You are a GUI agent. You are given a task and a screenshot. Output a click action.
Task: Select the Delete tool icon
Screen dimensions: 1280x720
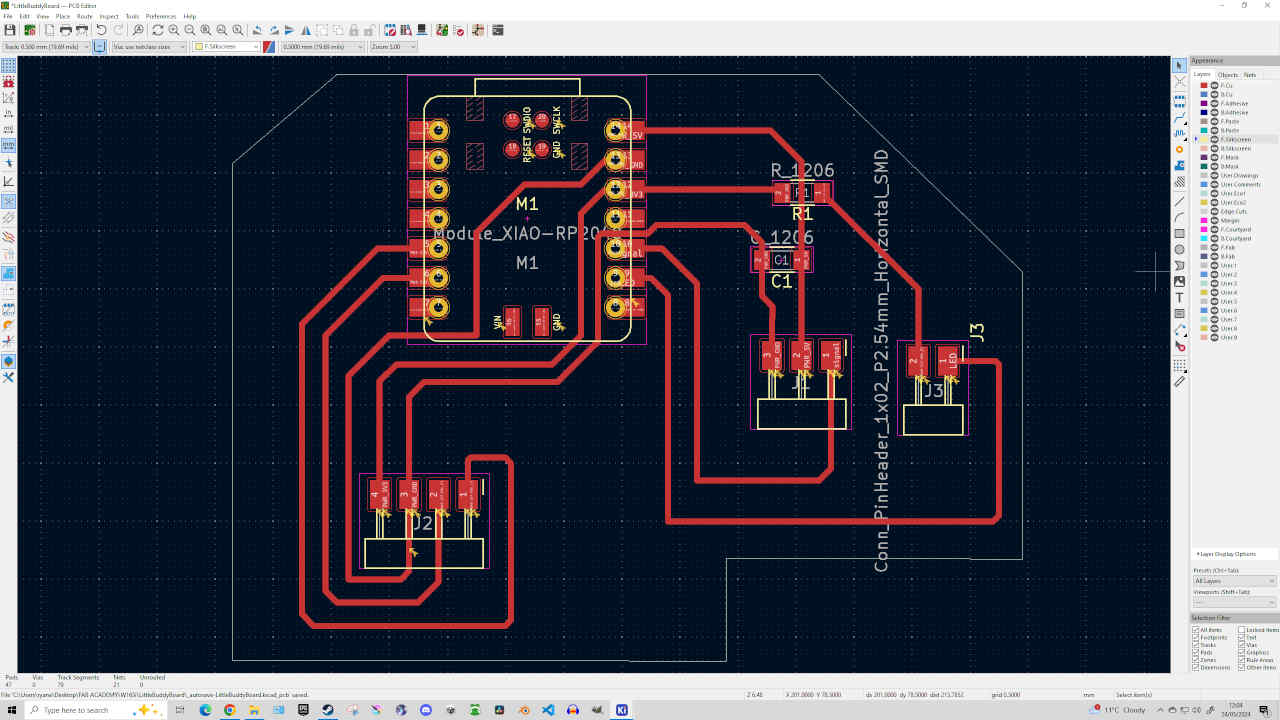point(1180,346)
